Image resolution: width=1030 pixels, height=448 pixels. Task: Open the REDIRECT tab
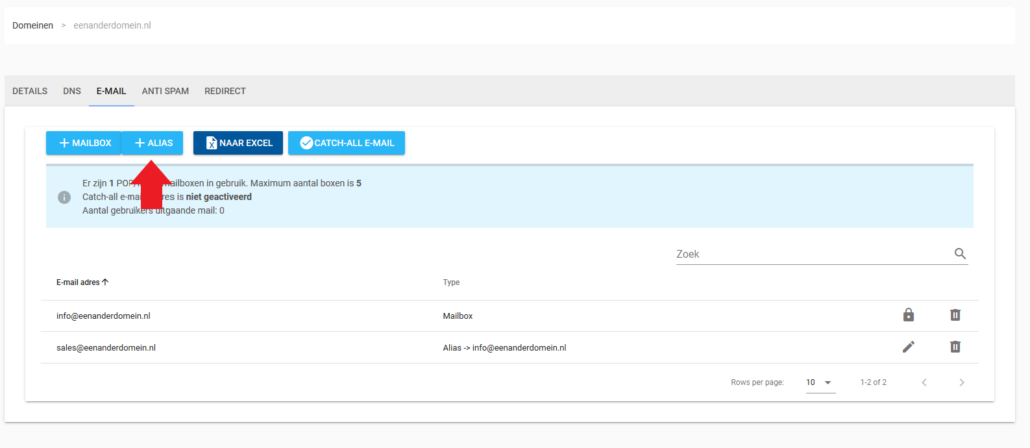click(225, 91)
